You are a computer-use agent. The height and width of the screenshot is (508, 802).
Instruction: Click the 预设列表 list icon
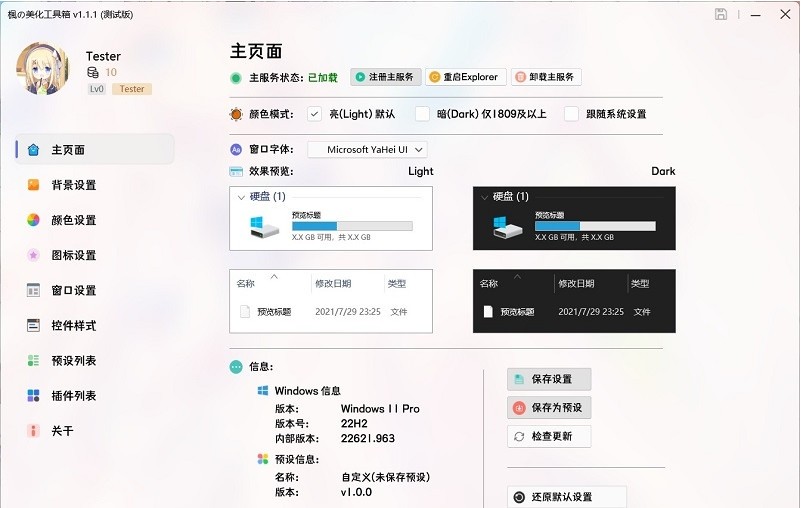33,360
